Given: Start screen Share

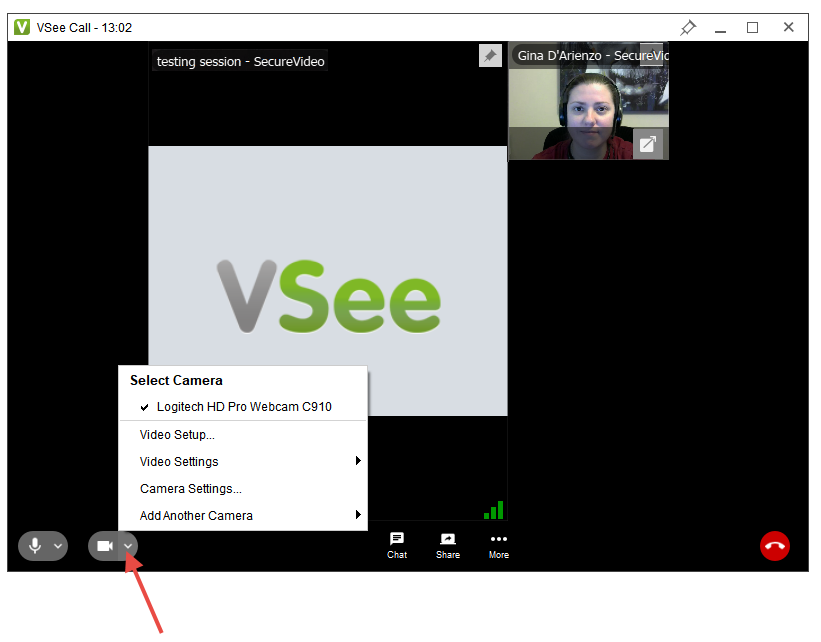Looking at the screenshot, I should [x=448, y=546].
